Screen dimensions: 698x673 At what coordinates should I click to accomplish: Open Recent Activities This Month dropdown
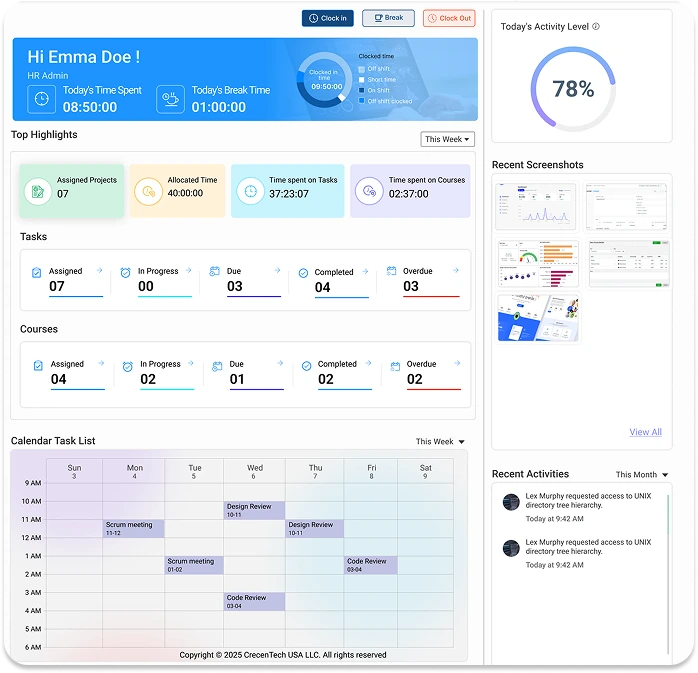click(641, 475)
